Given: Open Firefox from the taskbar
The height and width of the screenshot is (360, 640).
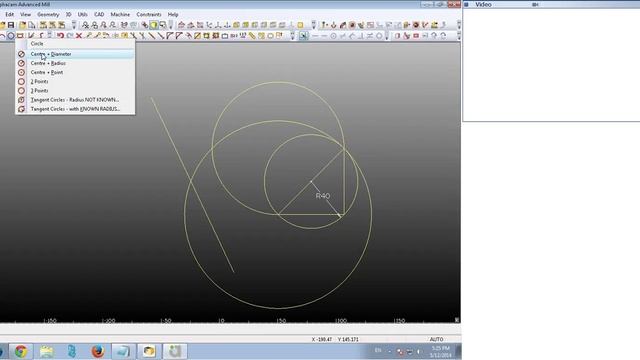Looking at the screenshot, I should [x=98, y=351].
